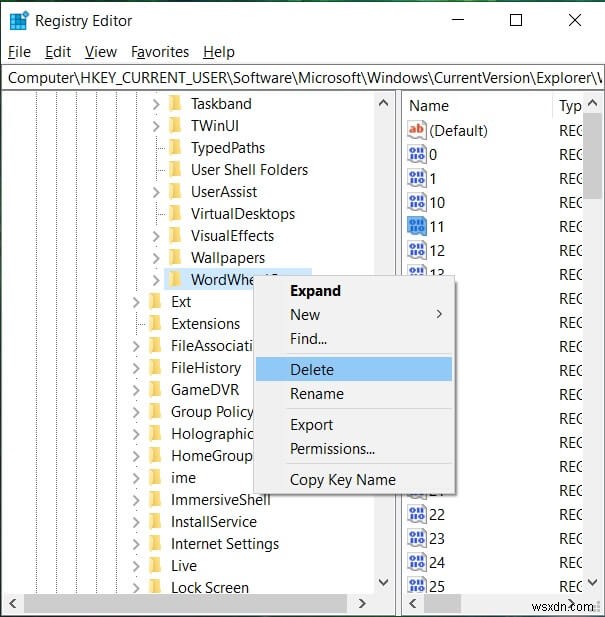Open the Help menu
The width and height of the screenshot is (605, 617).
click(x=219, y=52)
